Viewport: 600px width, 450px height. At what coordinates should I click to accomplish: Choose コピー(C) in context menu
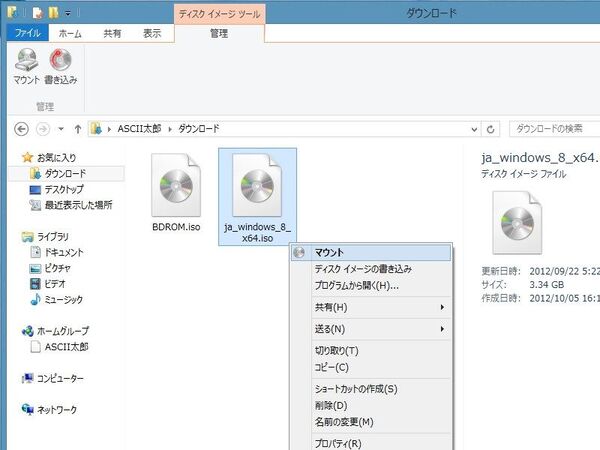(371, 367)
